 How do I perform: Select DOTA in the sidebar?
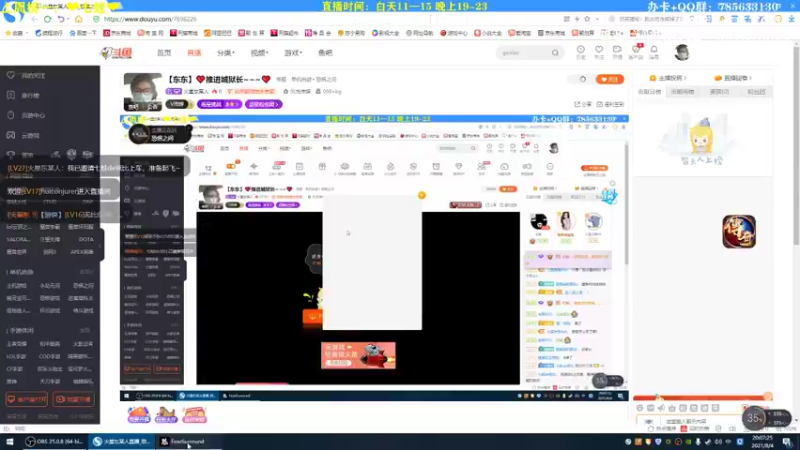(x=86, y=239)
